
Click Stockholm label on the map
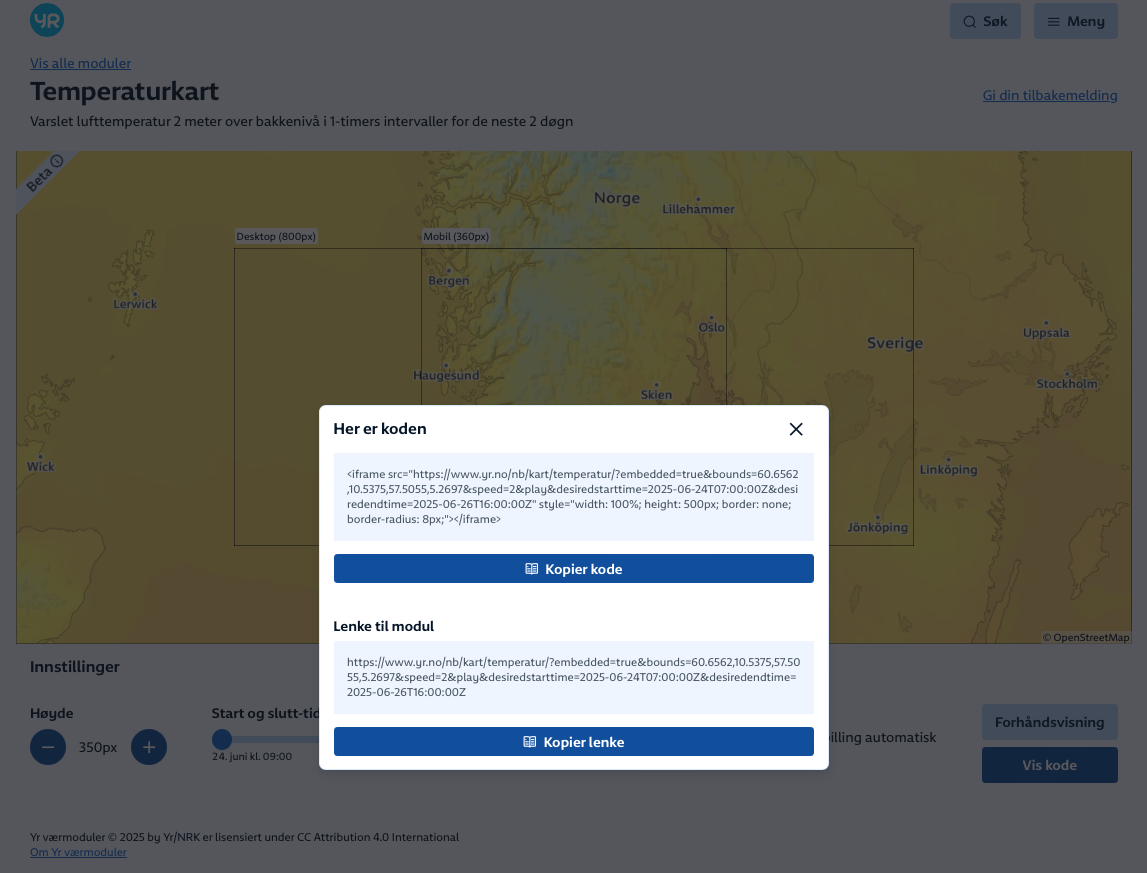pos(1067,383)
